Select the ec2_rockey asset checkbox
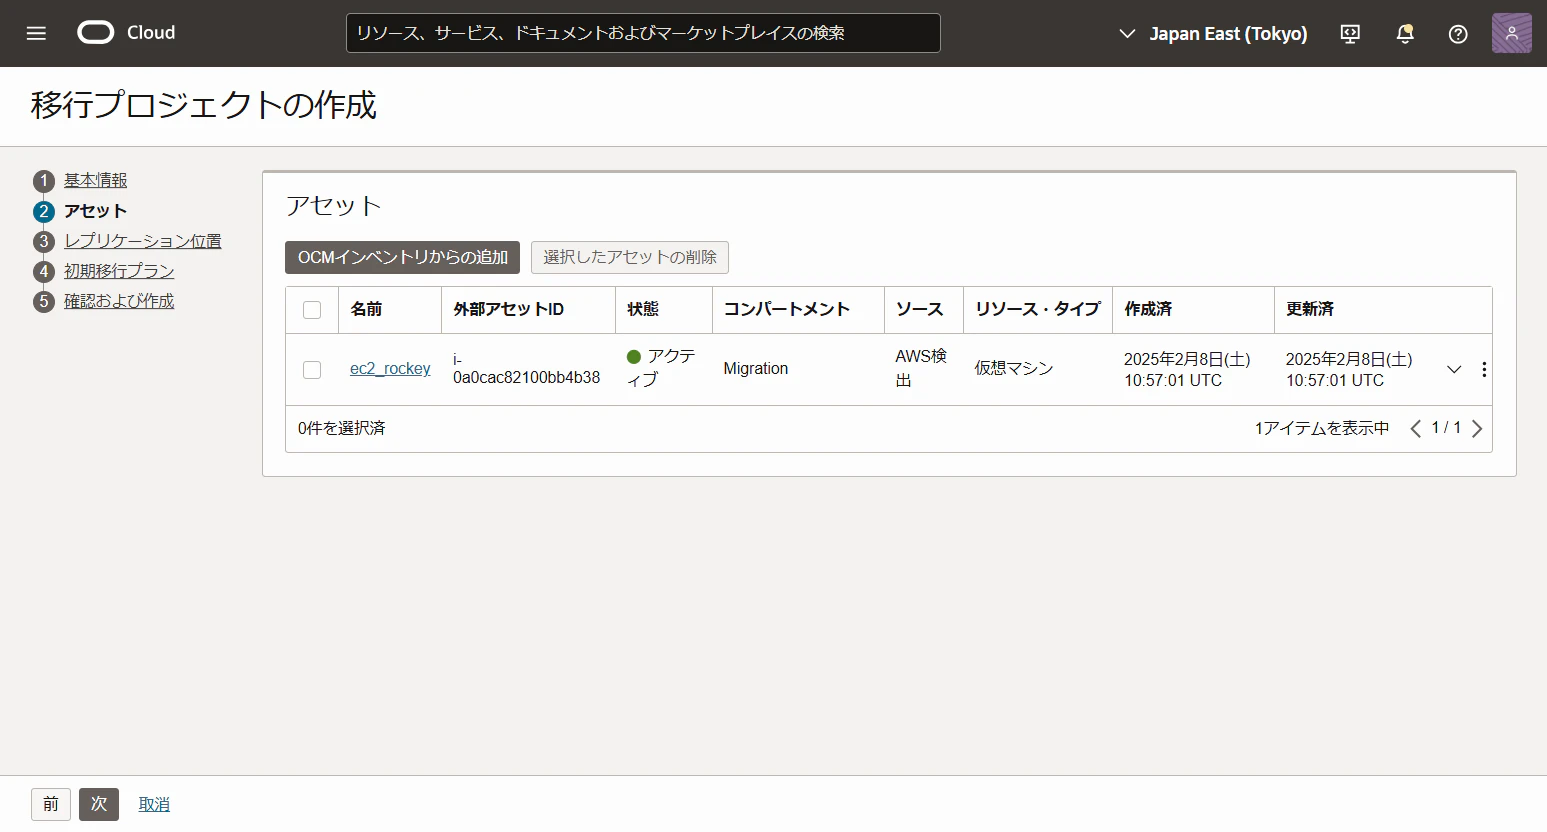This screenshot has height=832, width=1547. [312, 370]
